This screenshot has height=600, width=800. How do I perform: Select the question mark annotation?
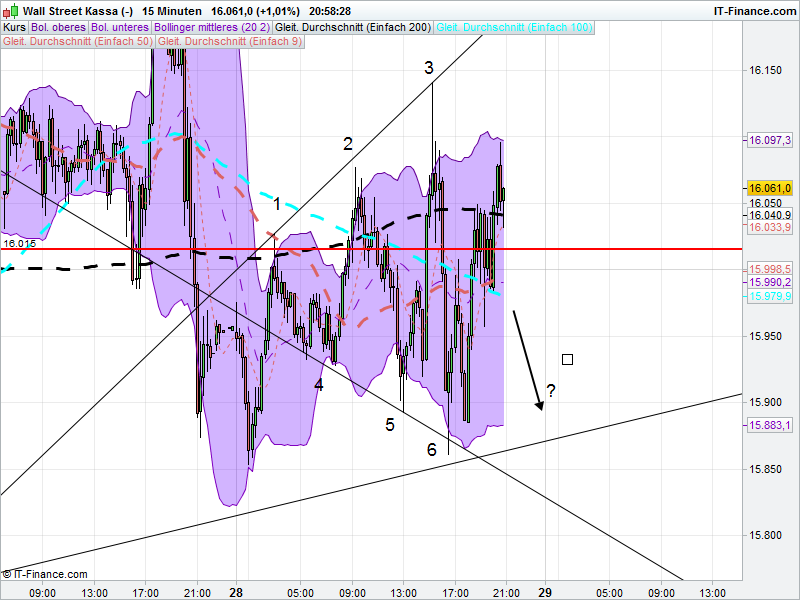click(x=552, y=392)
